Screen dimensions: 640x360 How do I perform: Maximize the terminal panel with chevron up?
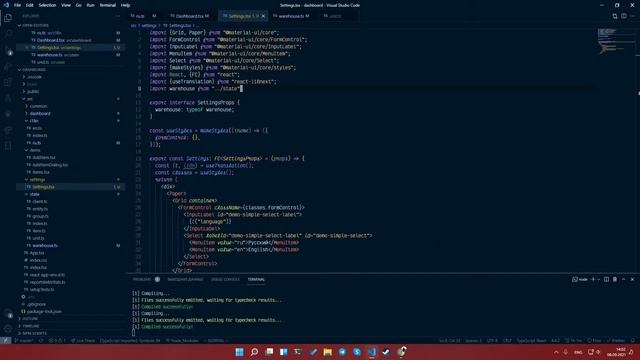point(623,279)
